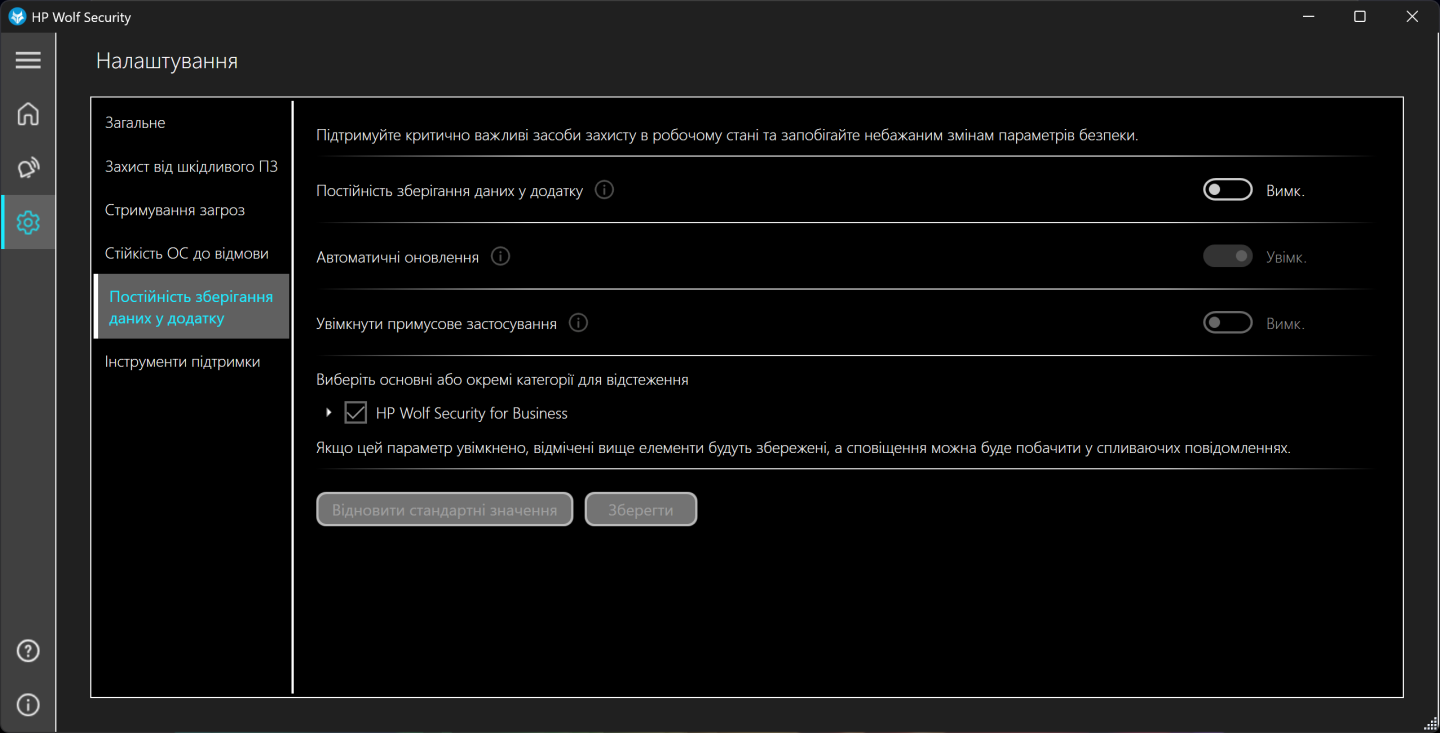Image resolution: width=1440 pixels, height=733 pixels.
Task: Switch to Захист від шкідливого ПЗ tab
Action: tap(191, 166)
